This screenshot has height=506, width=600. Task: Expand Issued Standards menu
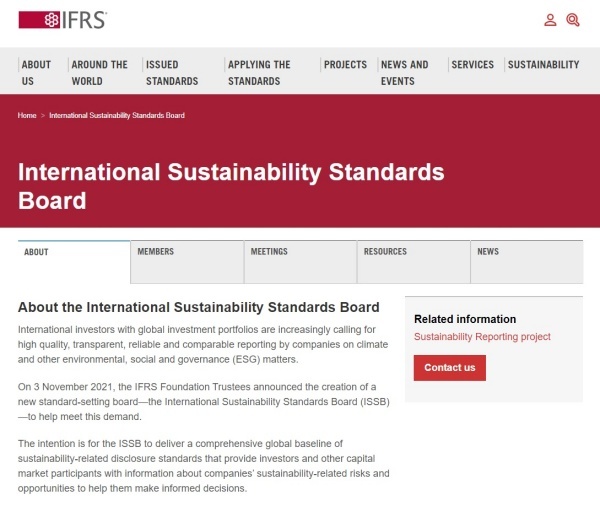172,72
